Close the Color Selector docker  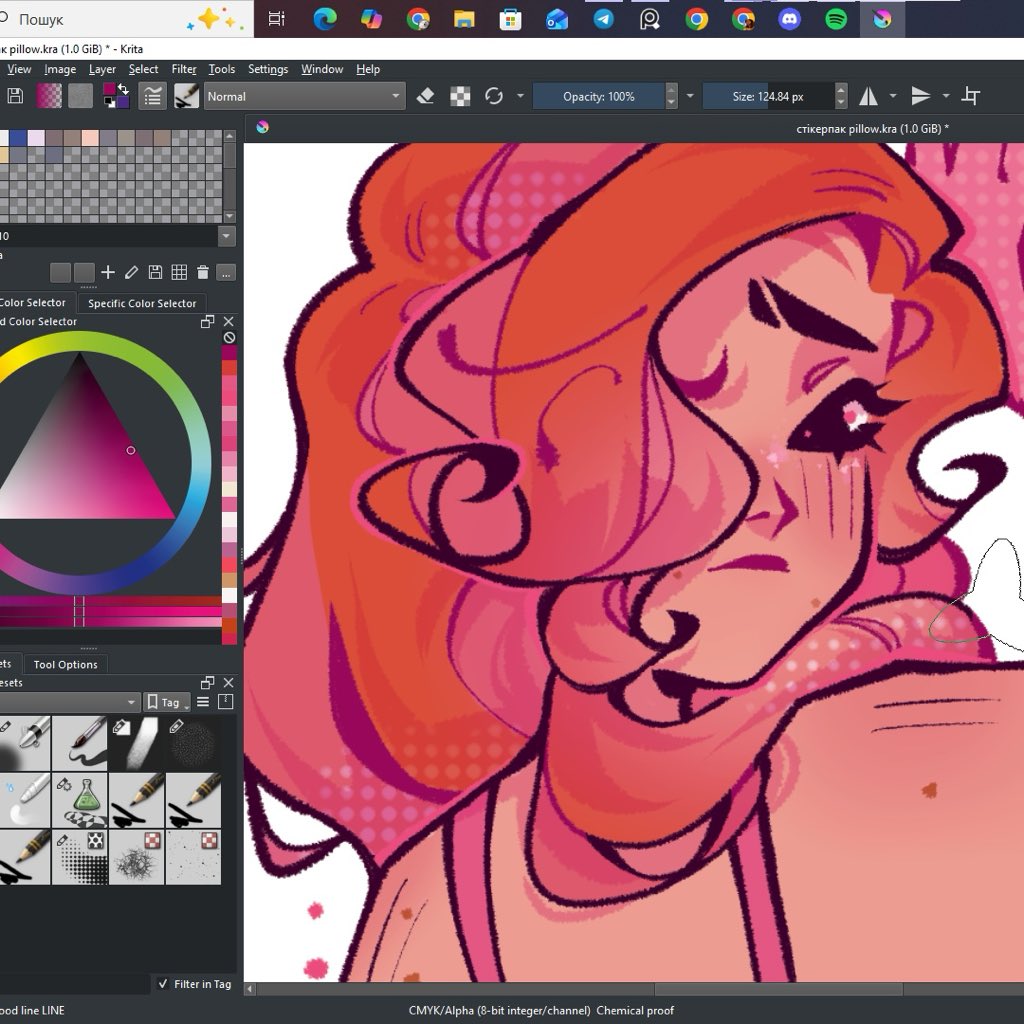coord(229,321)
